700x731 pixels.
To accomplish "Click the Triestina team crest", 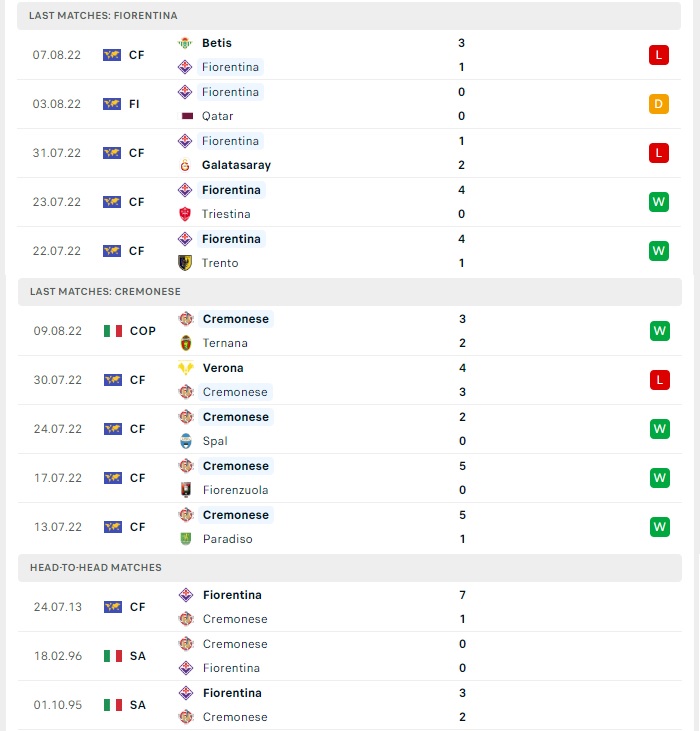I will click(x=185, y=214).
